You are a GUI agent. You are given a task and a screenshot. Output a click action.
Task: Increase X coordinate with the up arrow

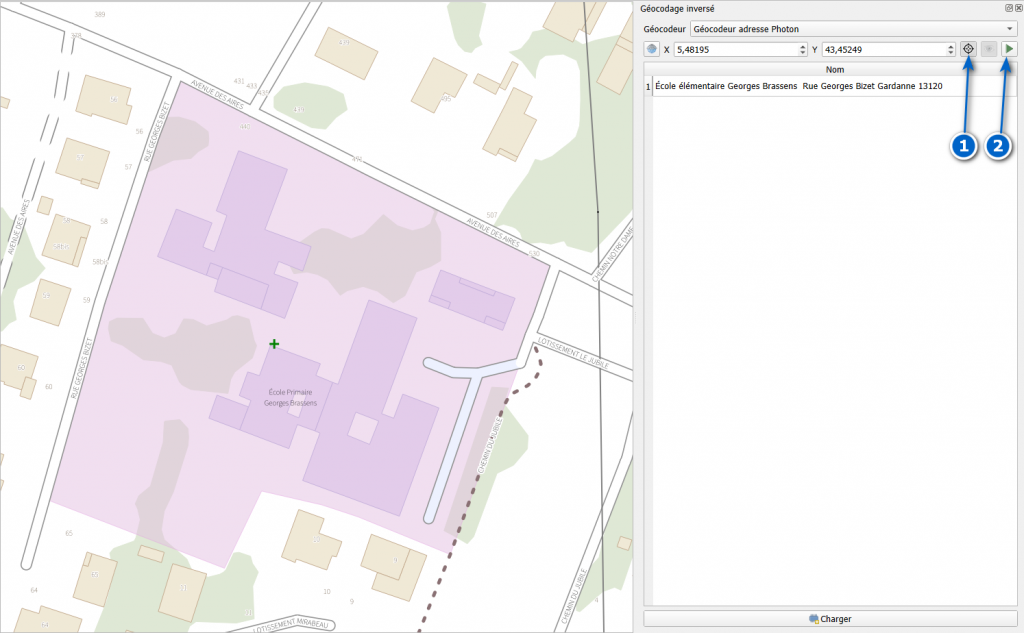point(803,46)
